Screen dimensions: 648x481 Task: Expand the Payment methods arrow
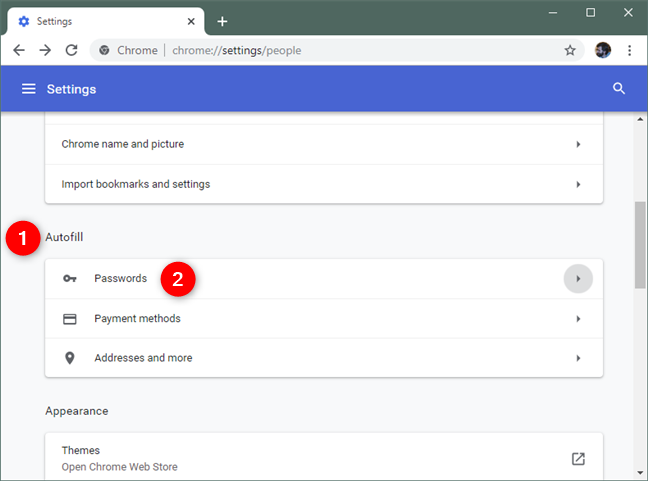tap(578, 319)
